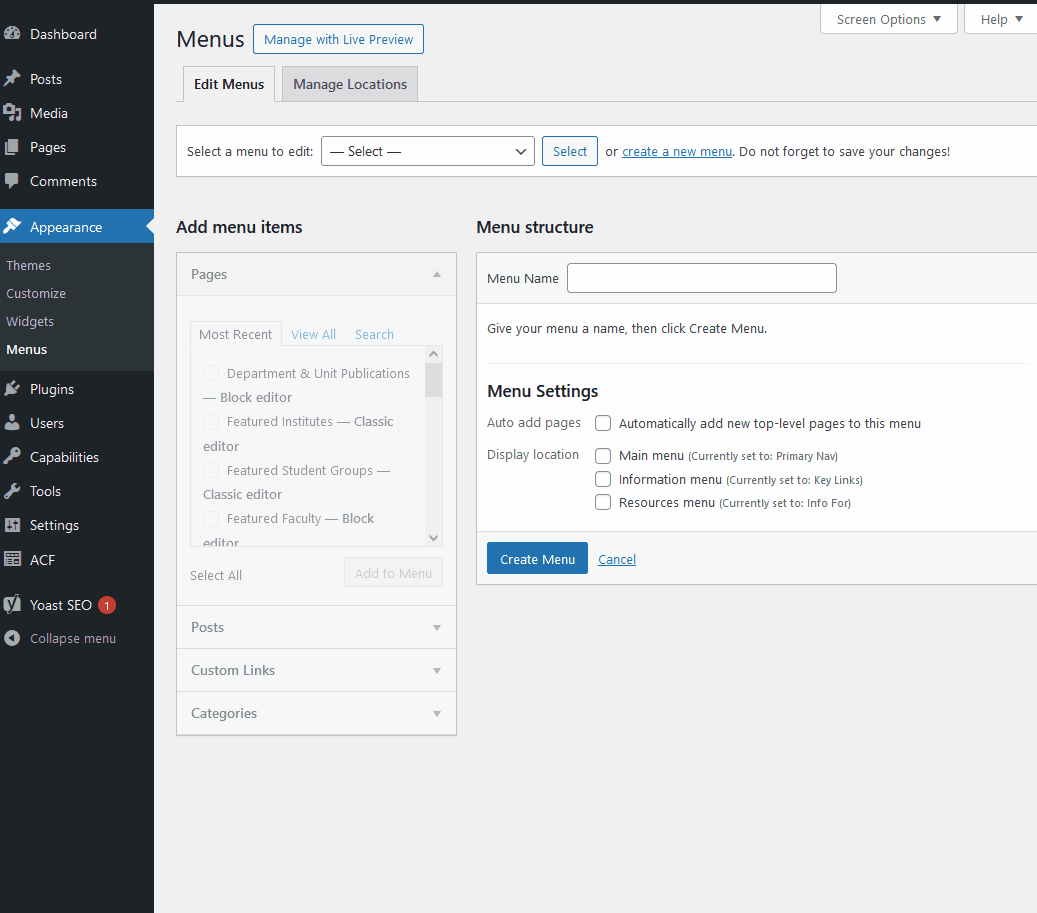The image size is (1037, 913).
Task: Enable automatically adding new top-level pages
Action: [x=603, y=423]
